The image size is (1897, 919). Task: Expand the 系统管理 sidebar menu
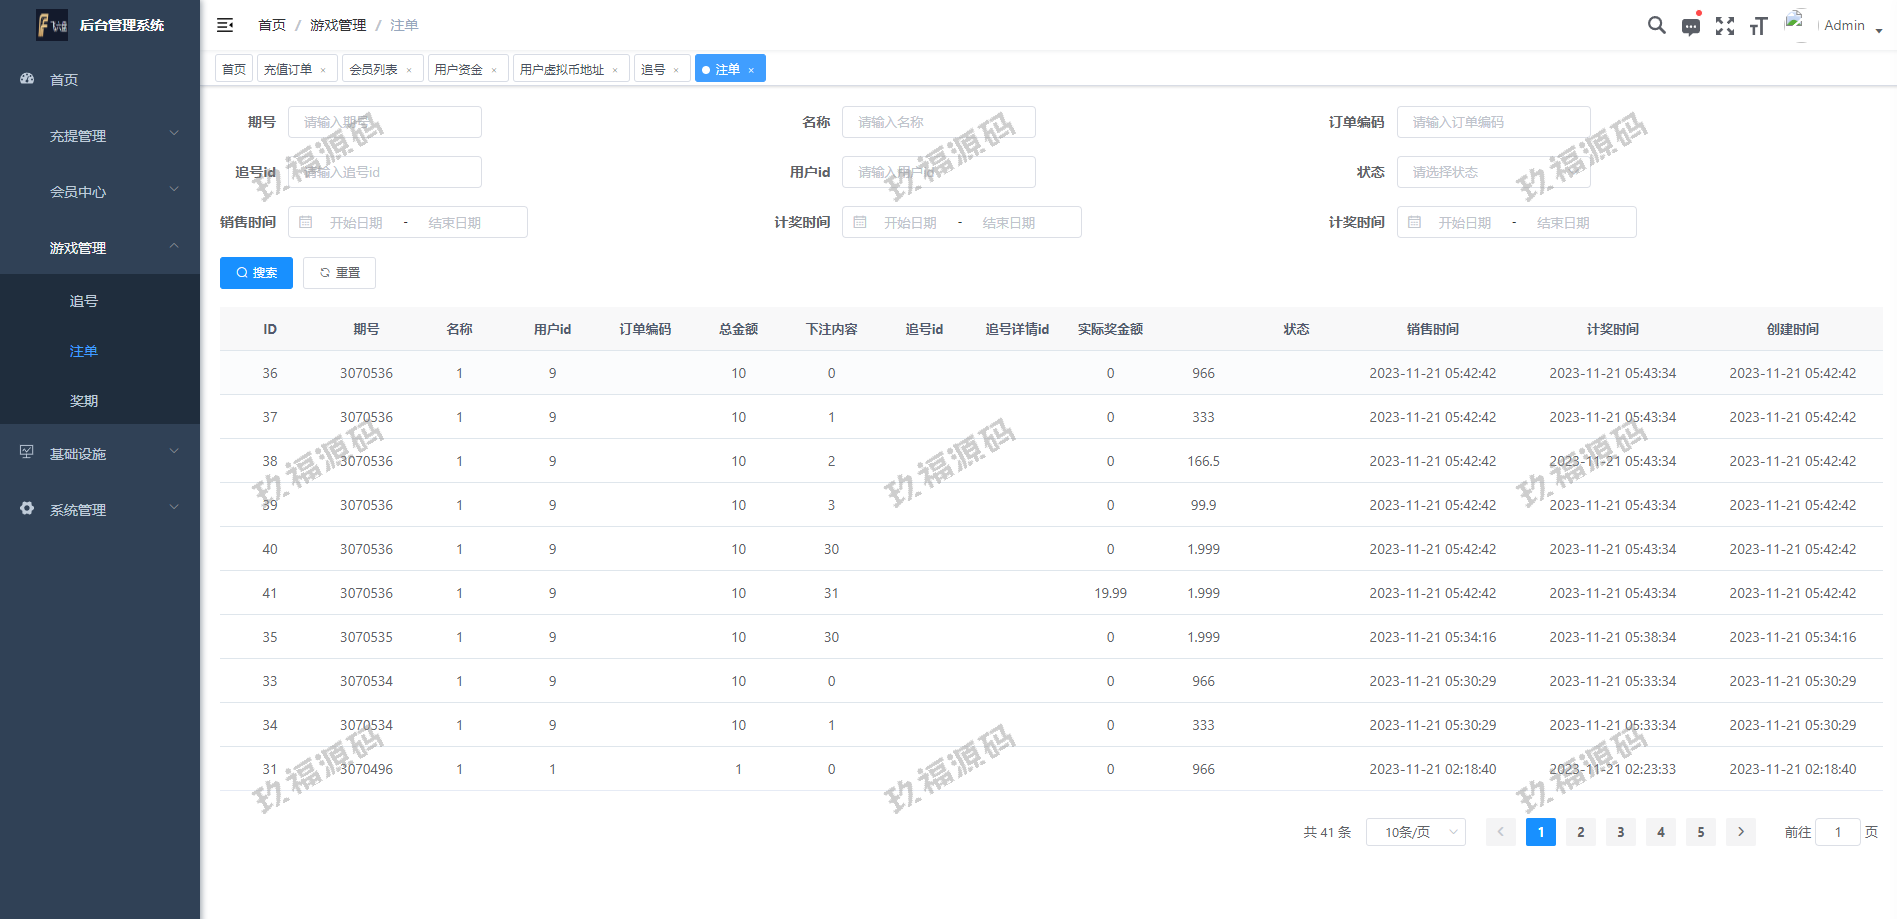tap(100, 510)
